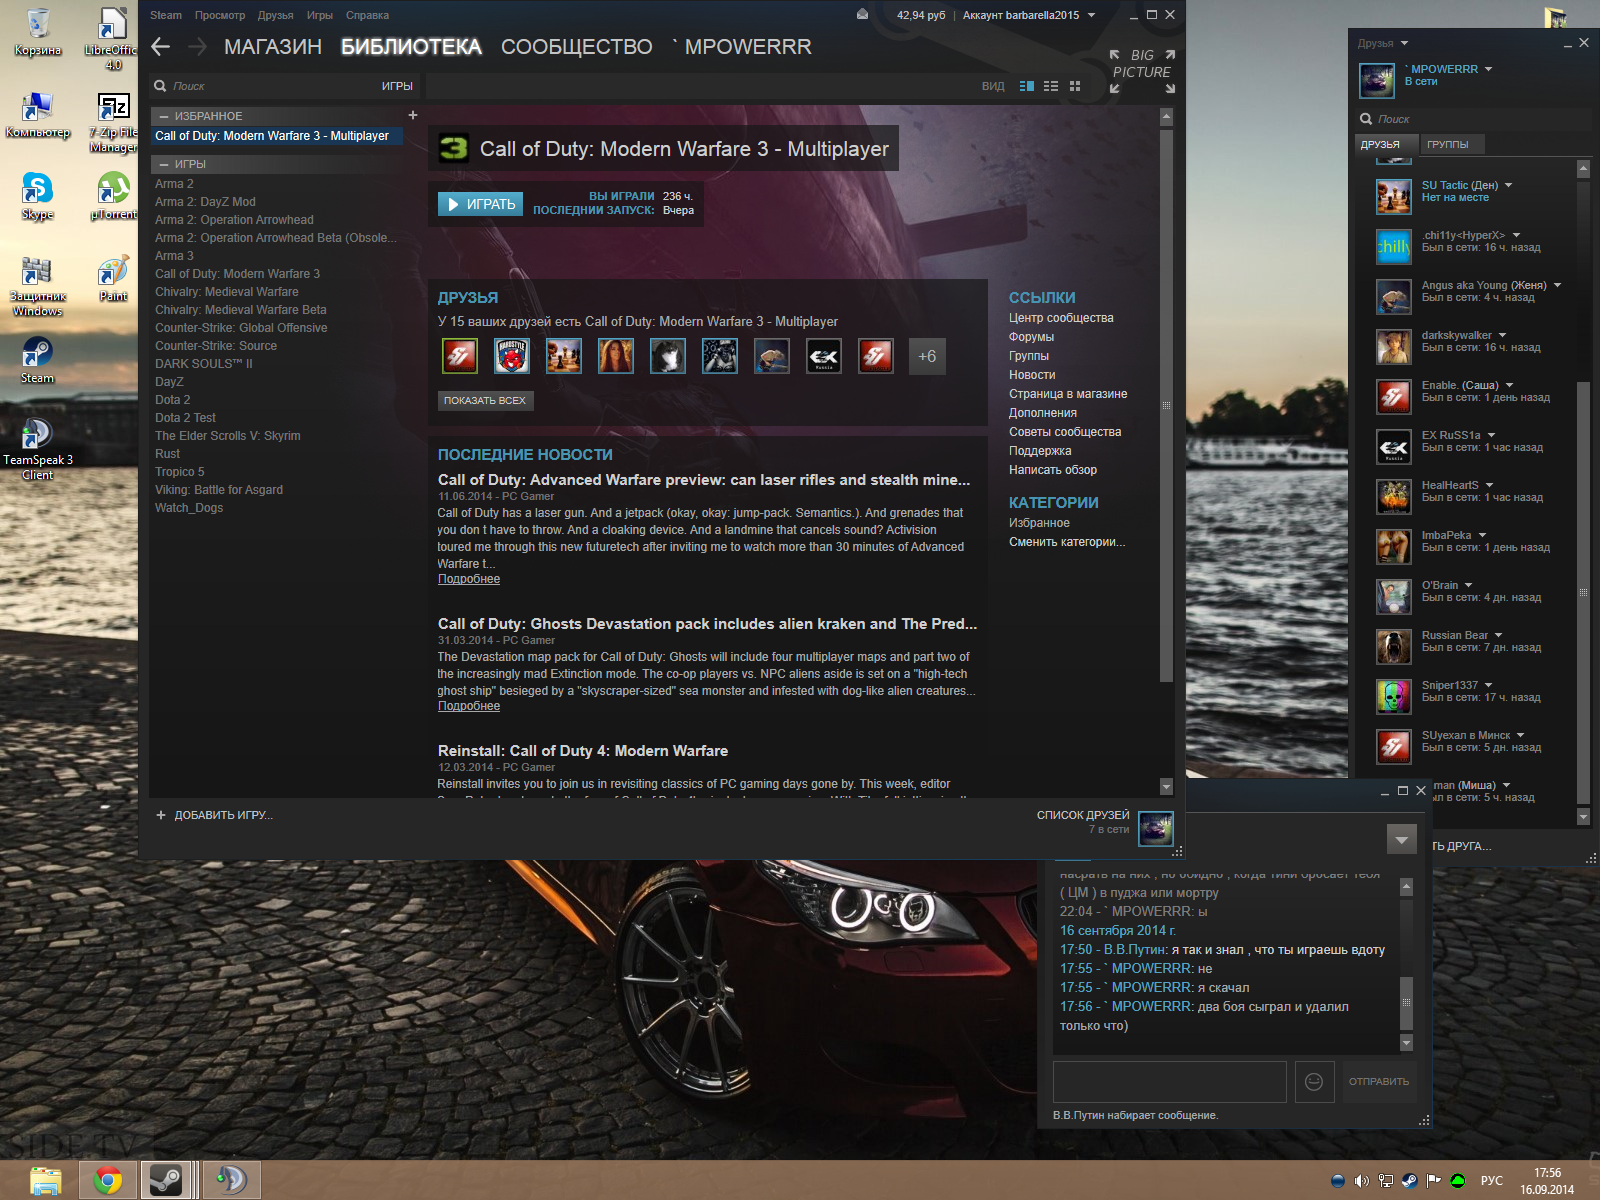Switch library to grid view

point(1075,87)
